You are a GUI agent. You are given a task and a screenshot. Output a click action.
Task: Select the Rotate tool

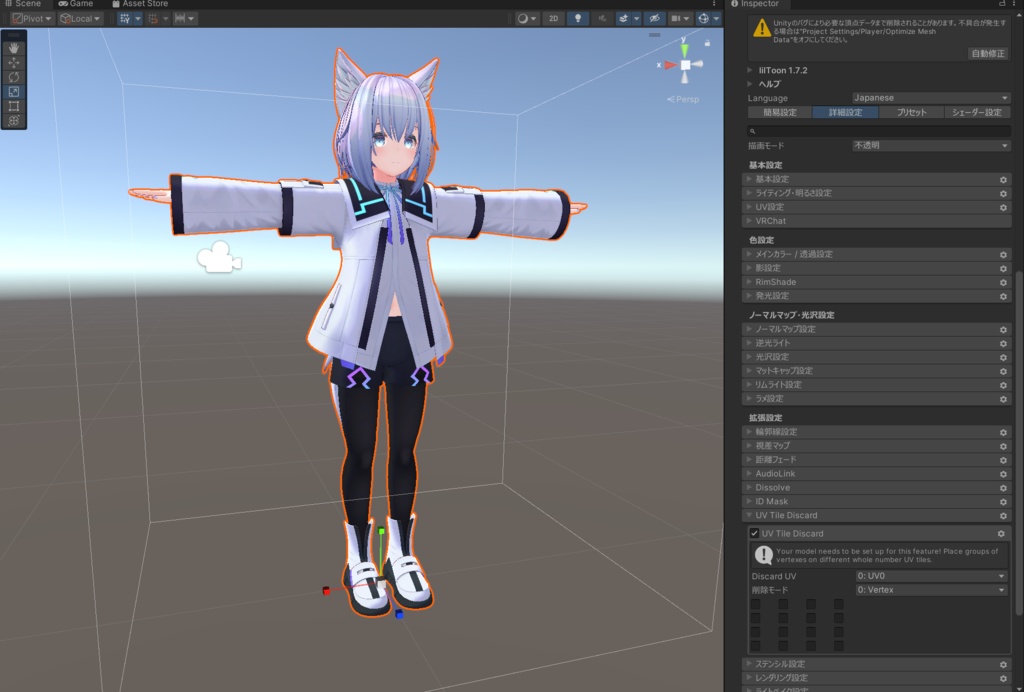coord(14,77)
